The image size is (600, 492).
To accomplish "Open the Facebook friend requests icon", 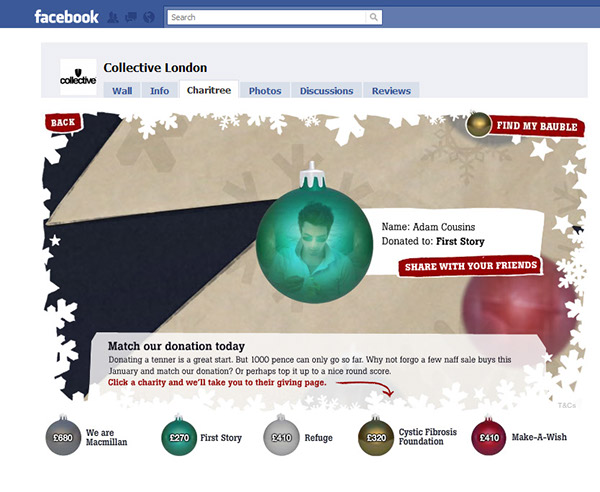I will tap(112, 17).
